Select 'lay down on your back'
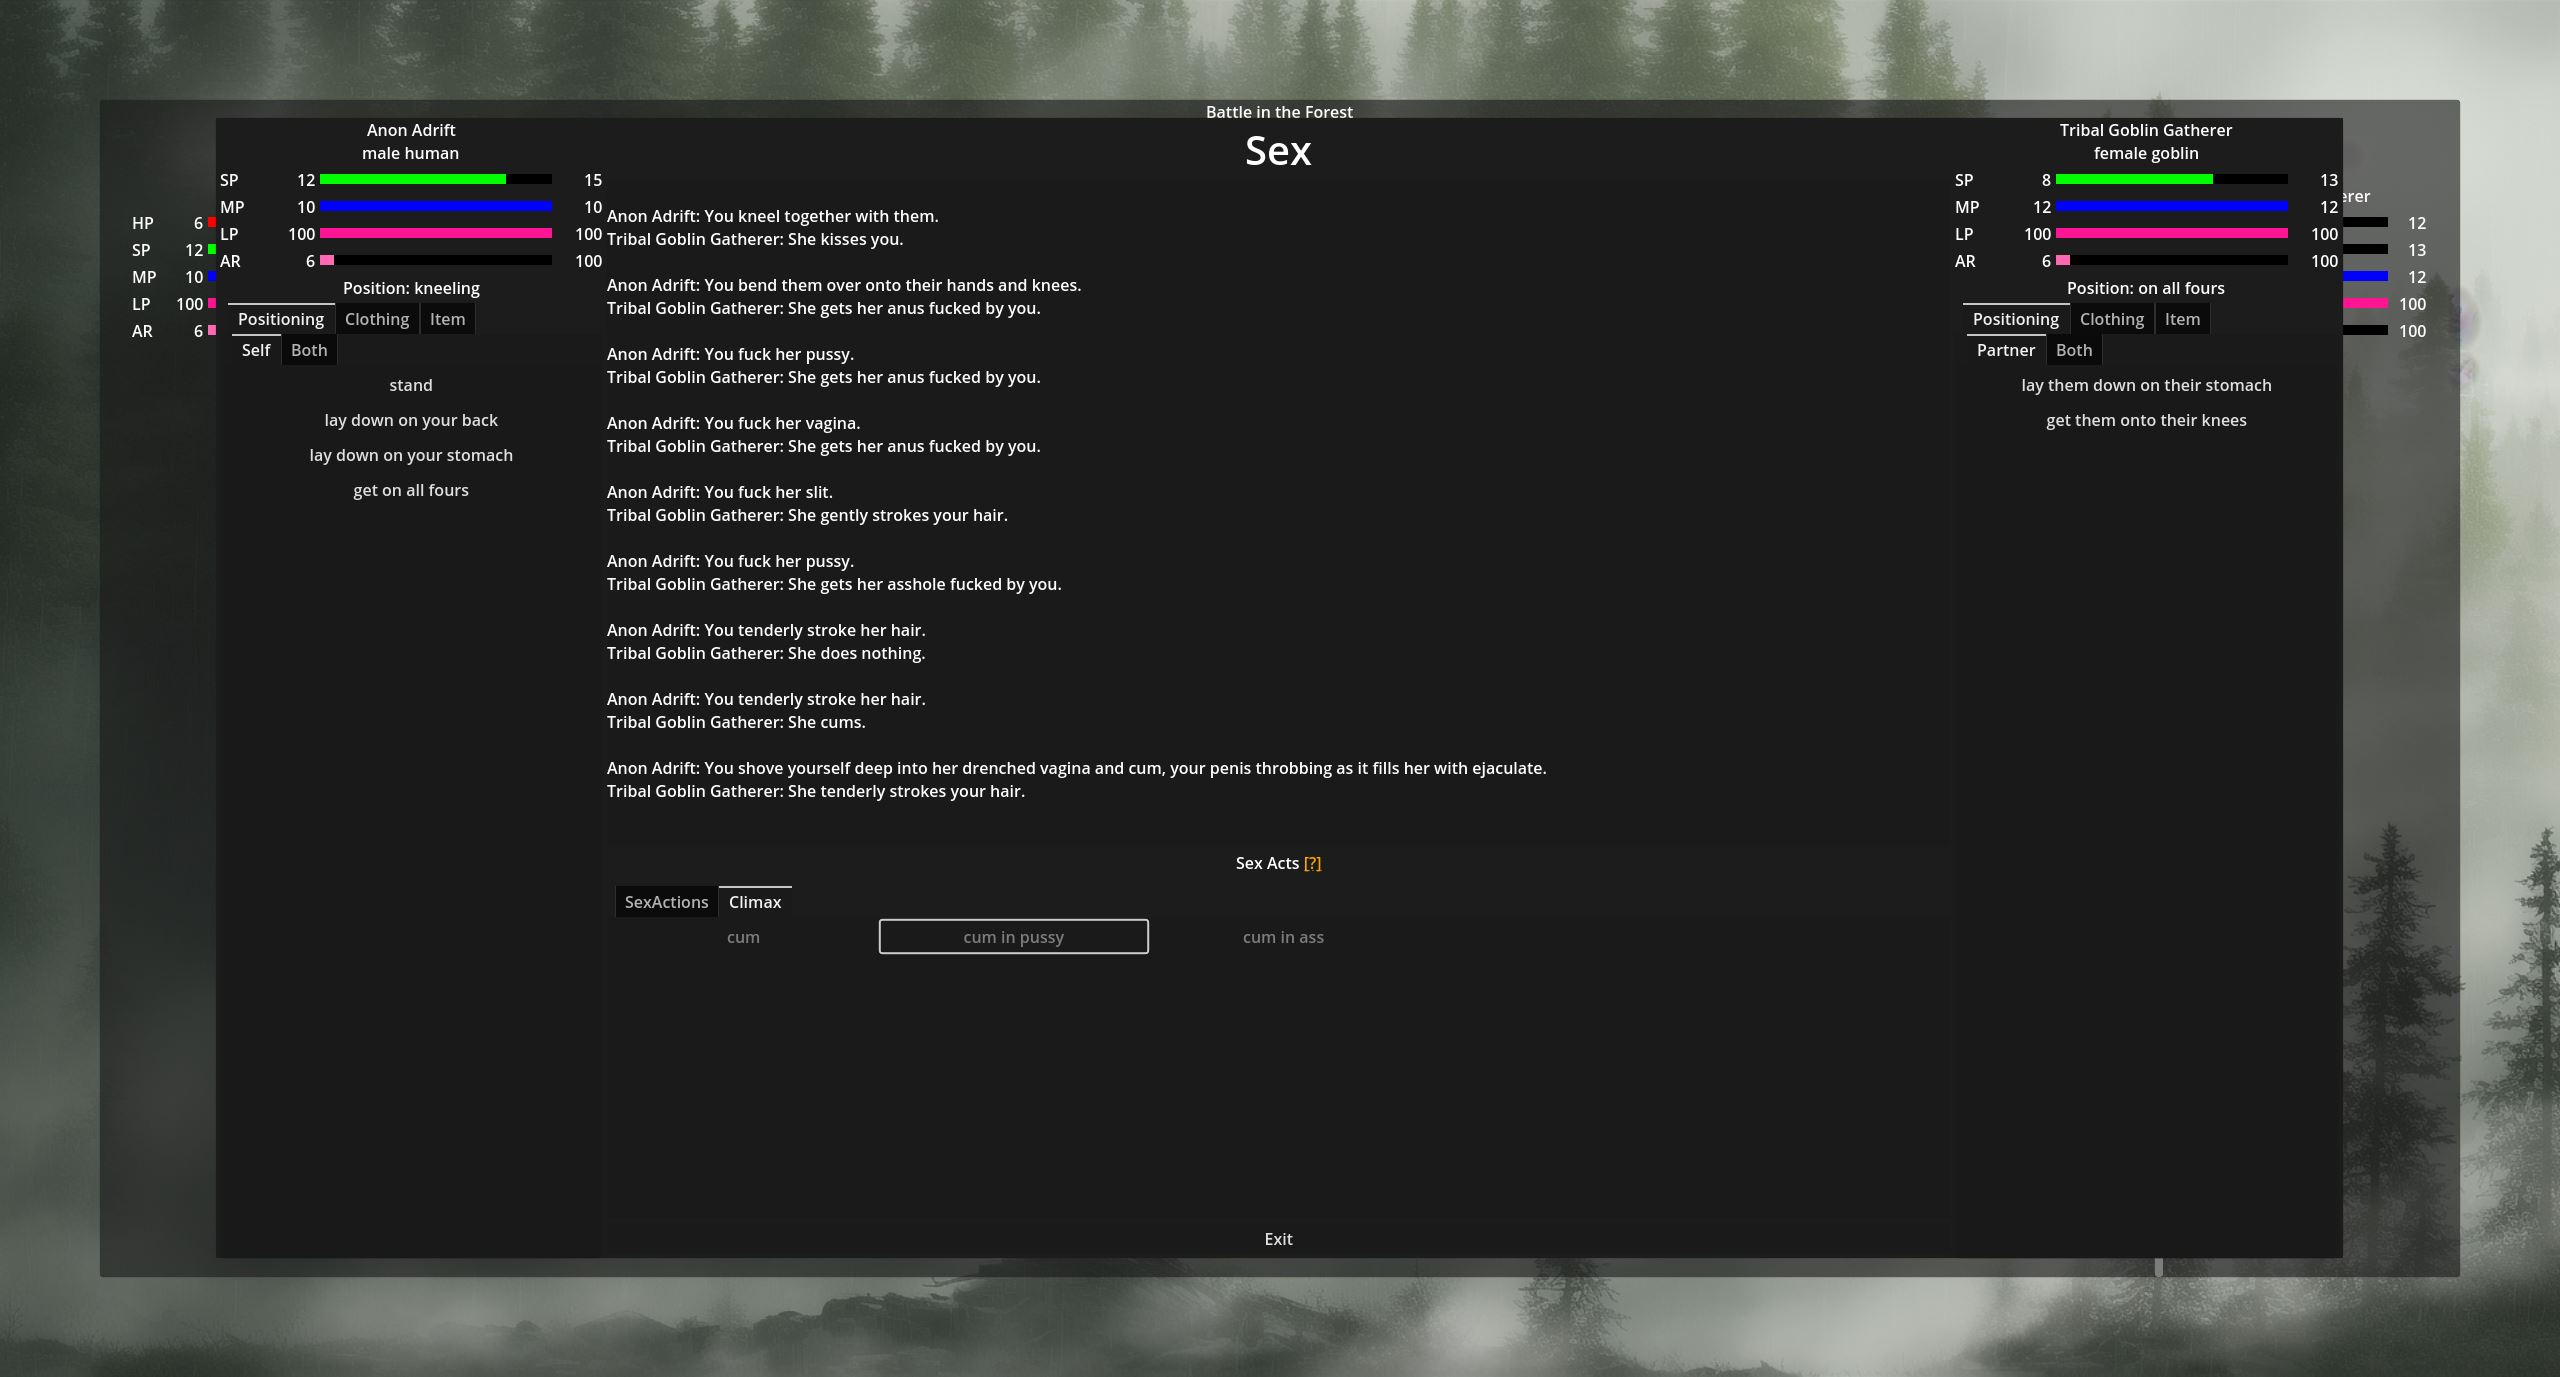 pos(411,420)
